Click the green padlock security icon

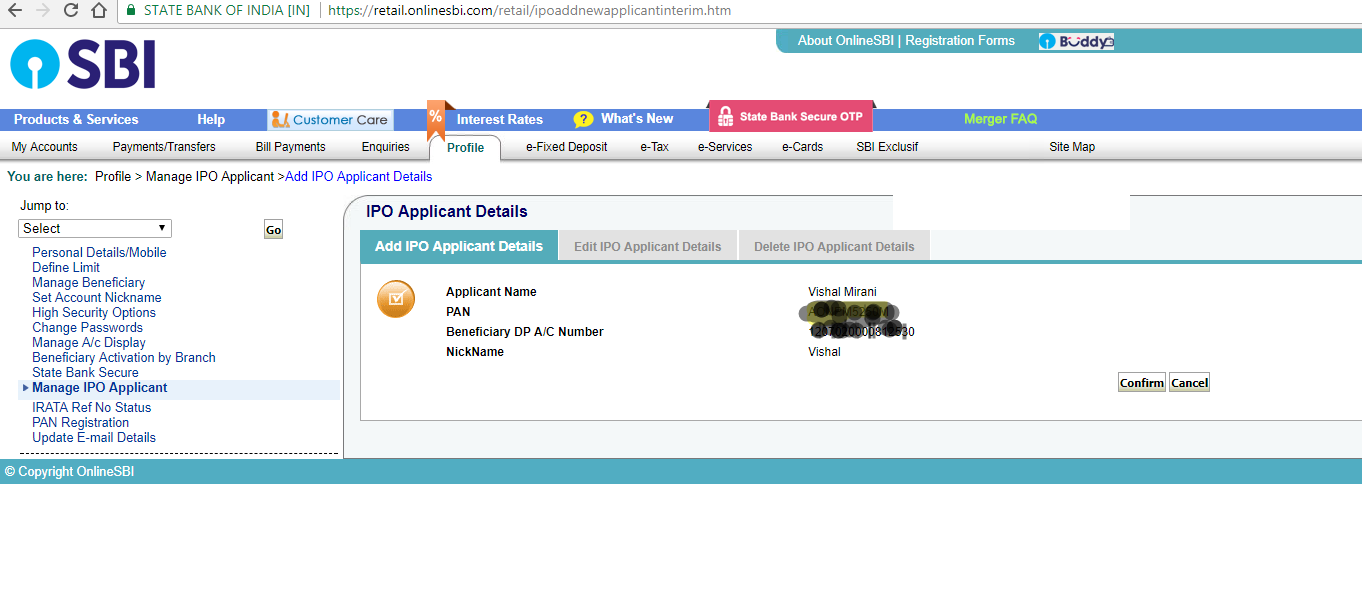pos(131,11)
